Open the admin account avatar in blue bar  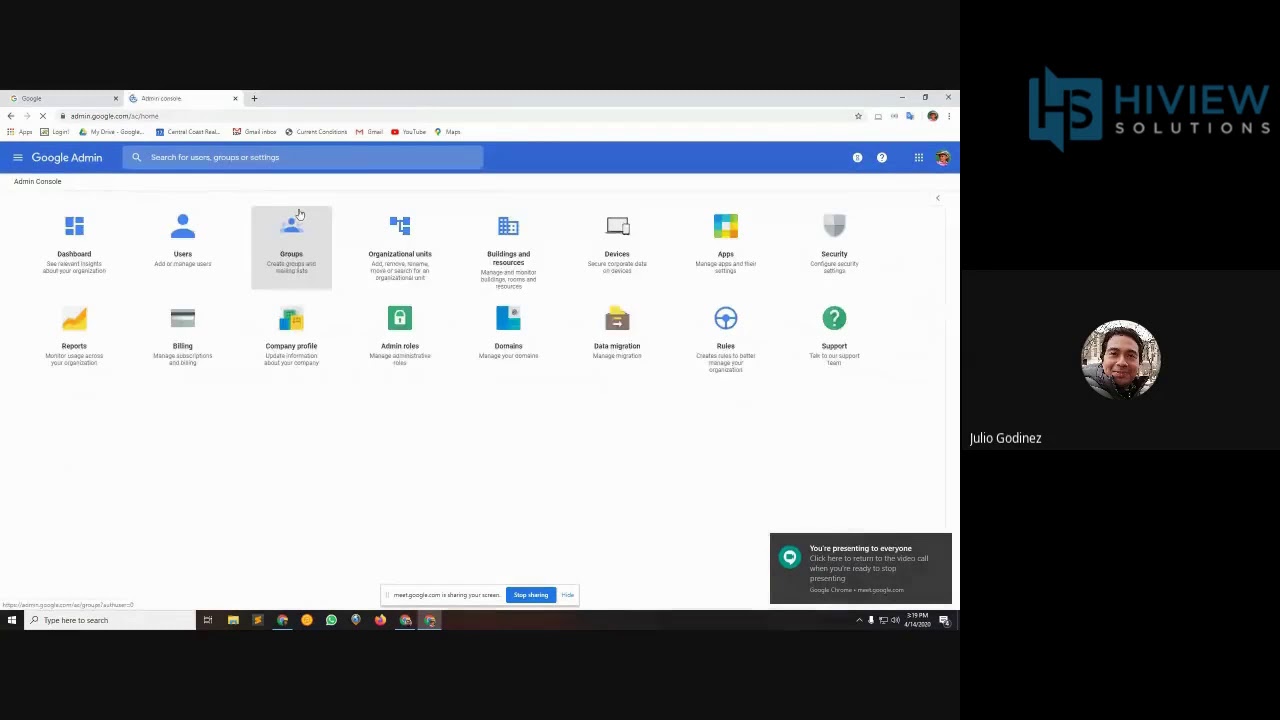[943, 157]
